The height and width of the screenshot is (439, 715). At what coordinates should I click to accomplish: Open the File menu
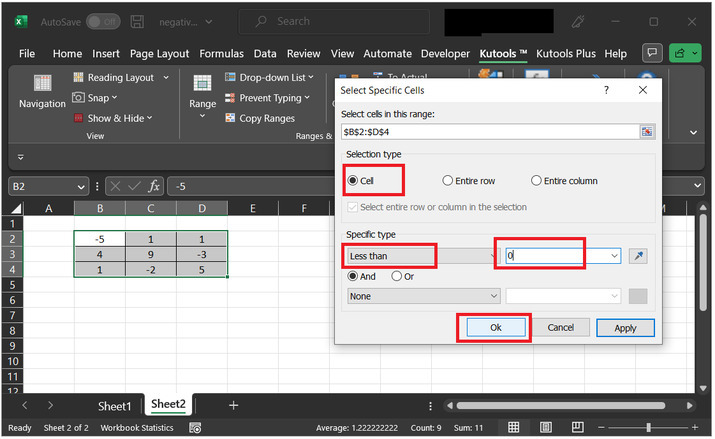(27, 54)
